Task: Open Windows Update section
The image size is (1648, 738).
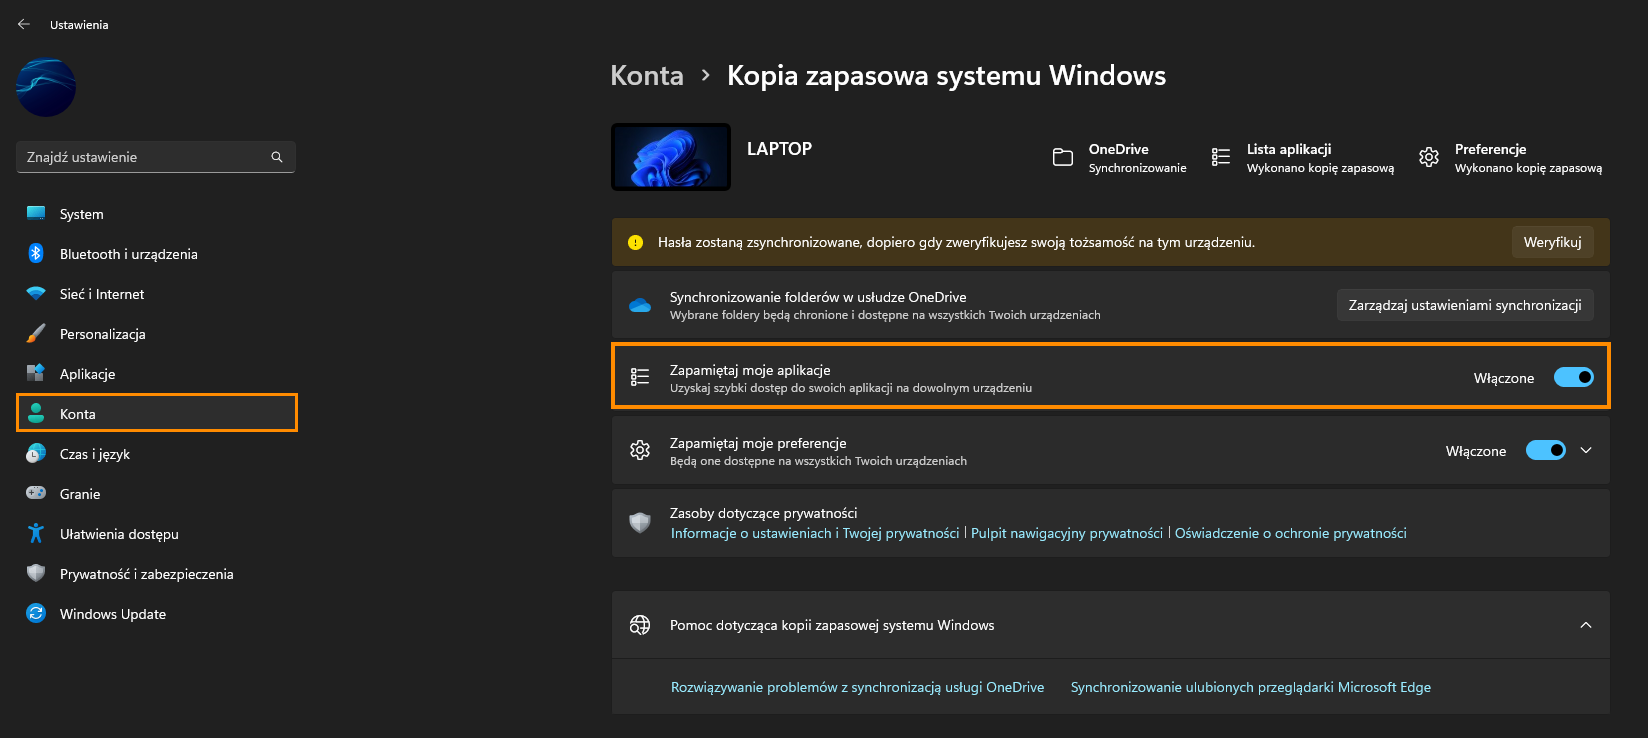Action: pyautogui.click(x=157, y=614)
